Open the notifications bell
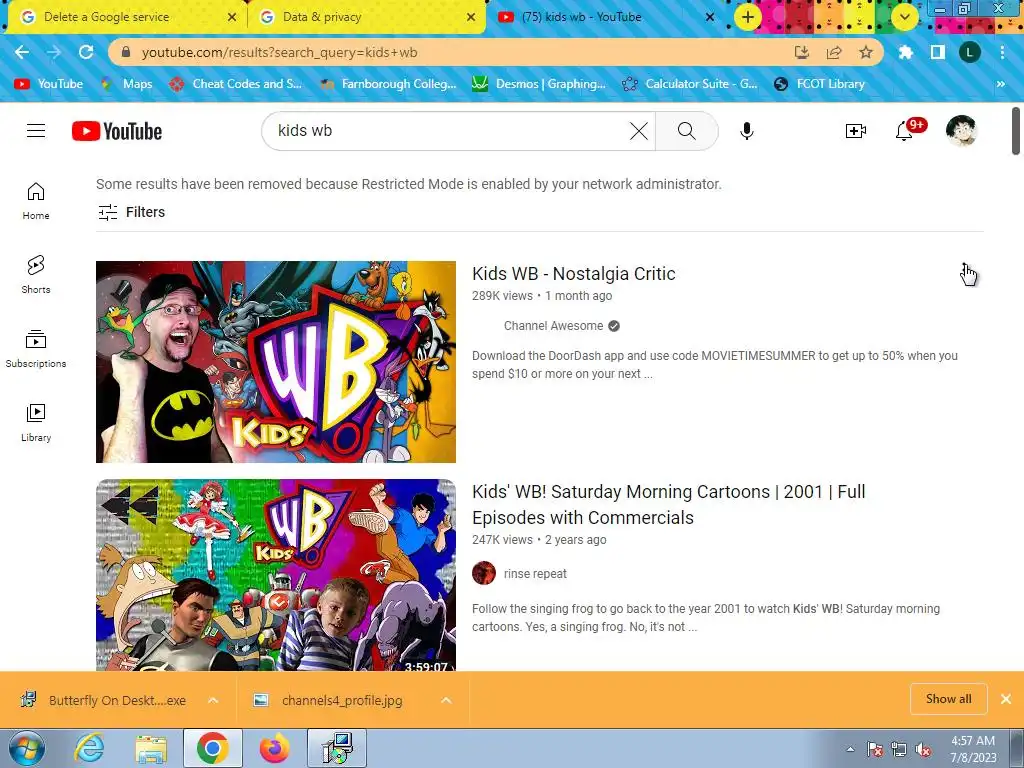Image resolution: width=1024 pixels, height=768 pixels. pos(904,131)
